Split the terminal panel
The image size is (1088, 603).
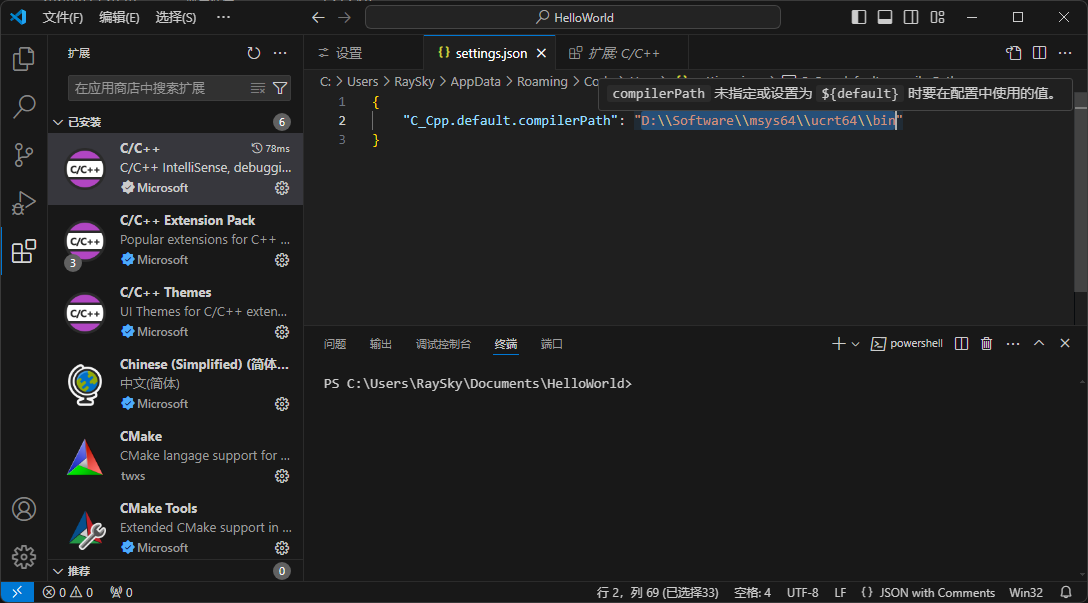tap(961, 343)
